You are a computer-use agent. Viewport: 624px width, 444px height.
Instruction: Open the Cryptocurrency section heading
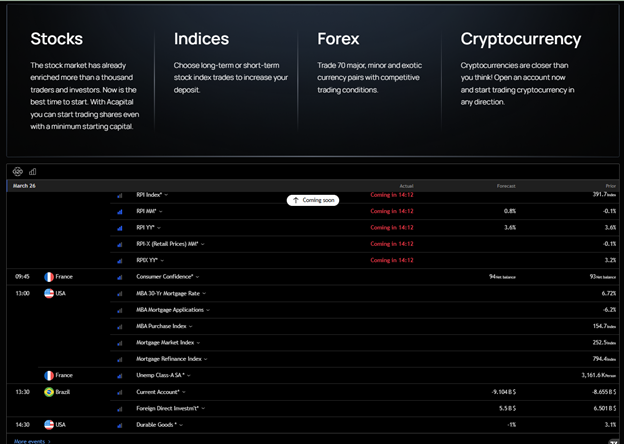tap(520, 39)
